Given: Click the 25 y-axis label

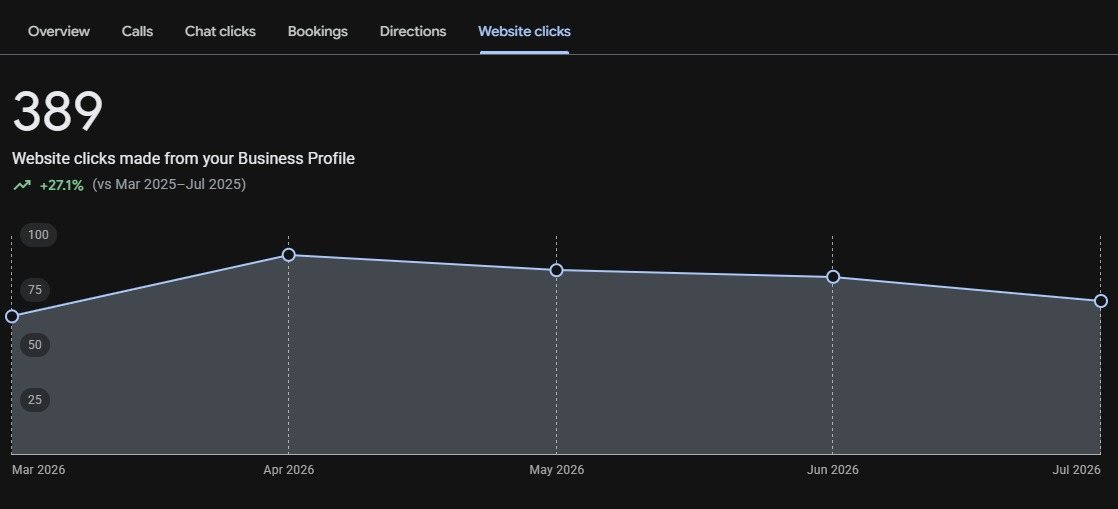Looking at the screenshot, I should pyautogui.click(x=35, y=399).
